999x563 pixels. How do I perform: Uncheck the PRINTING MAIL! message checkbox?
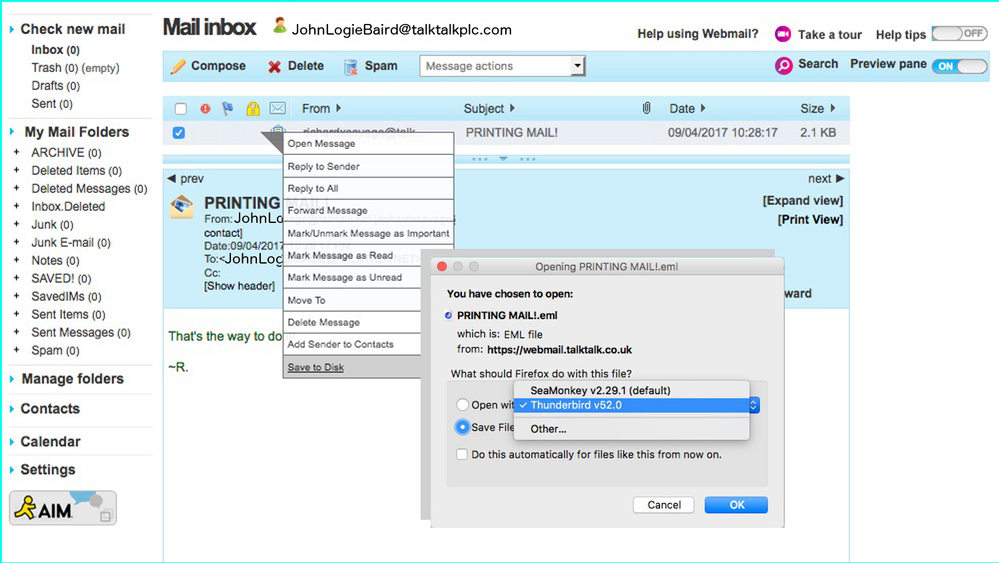point(179,132)
